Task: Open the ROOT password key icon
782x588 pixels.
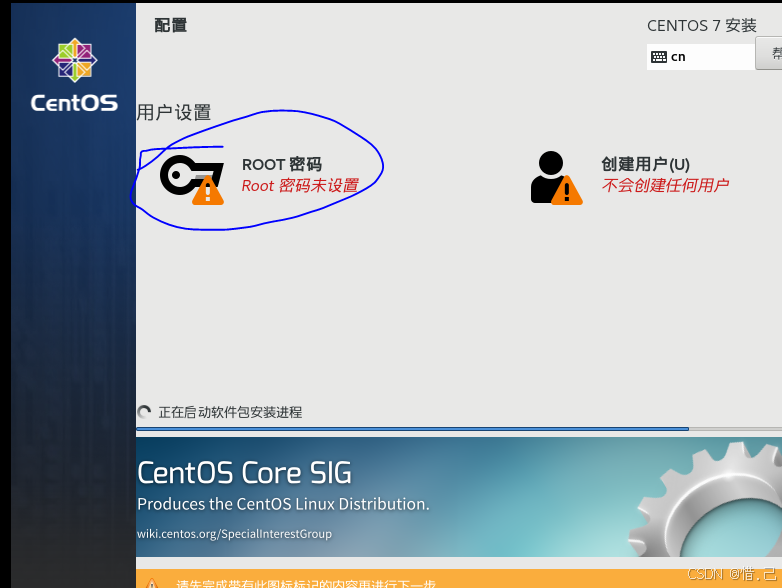Action: point(192,180)
